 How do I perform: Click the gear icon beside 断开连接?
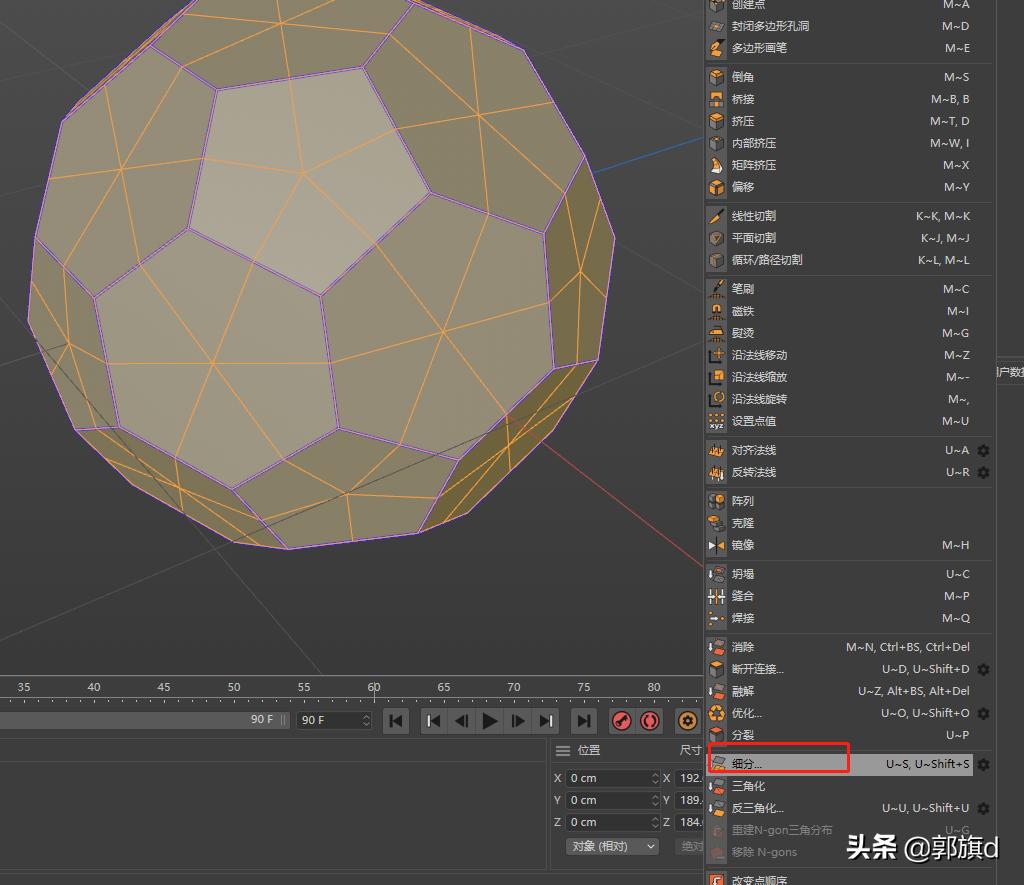click(x=982, y=669)
